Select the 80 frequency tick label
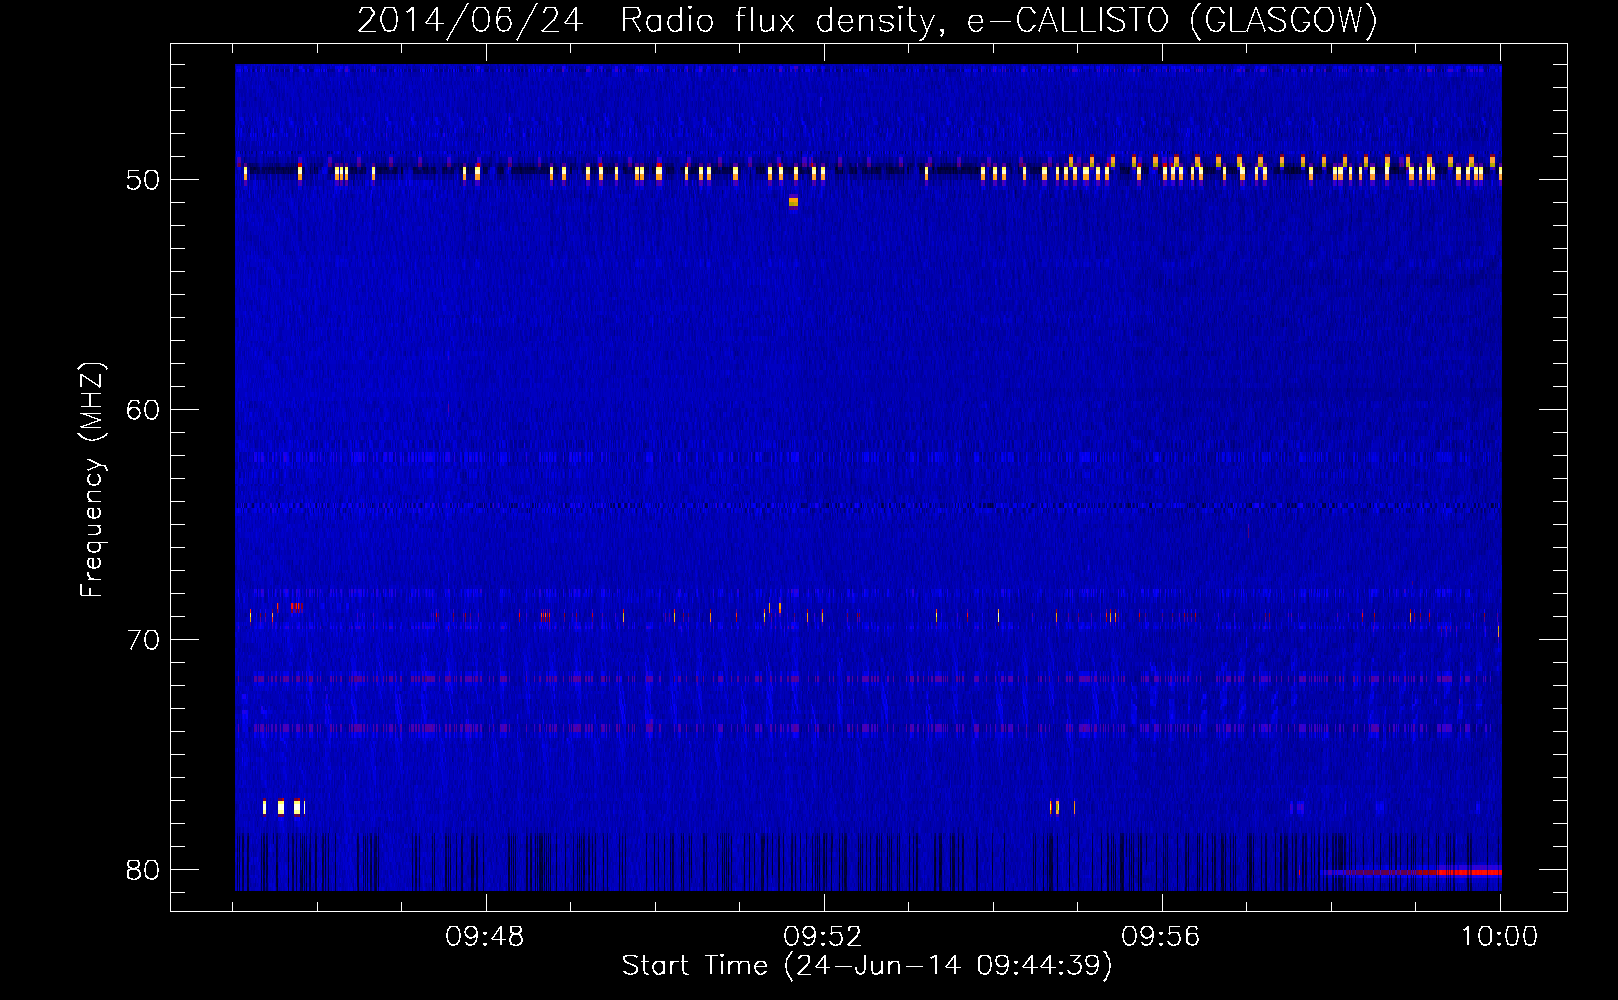 143,870
